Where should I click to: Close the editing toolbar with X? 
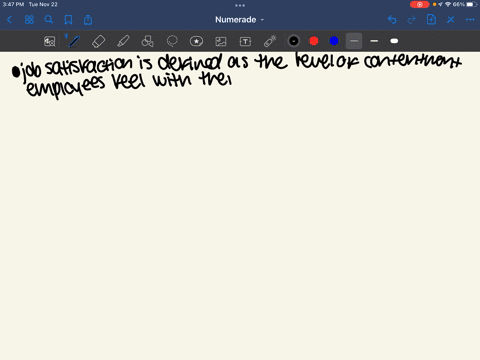[451, 20]
